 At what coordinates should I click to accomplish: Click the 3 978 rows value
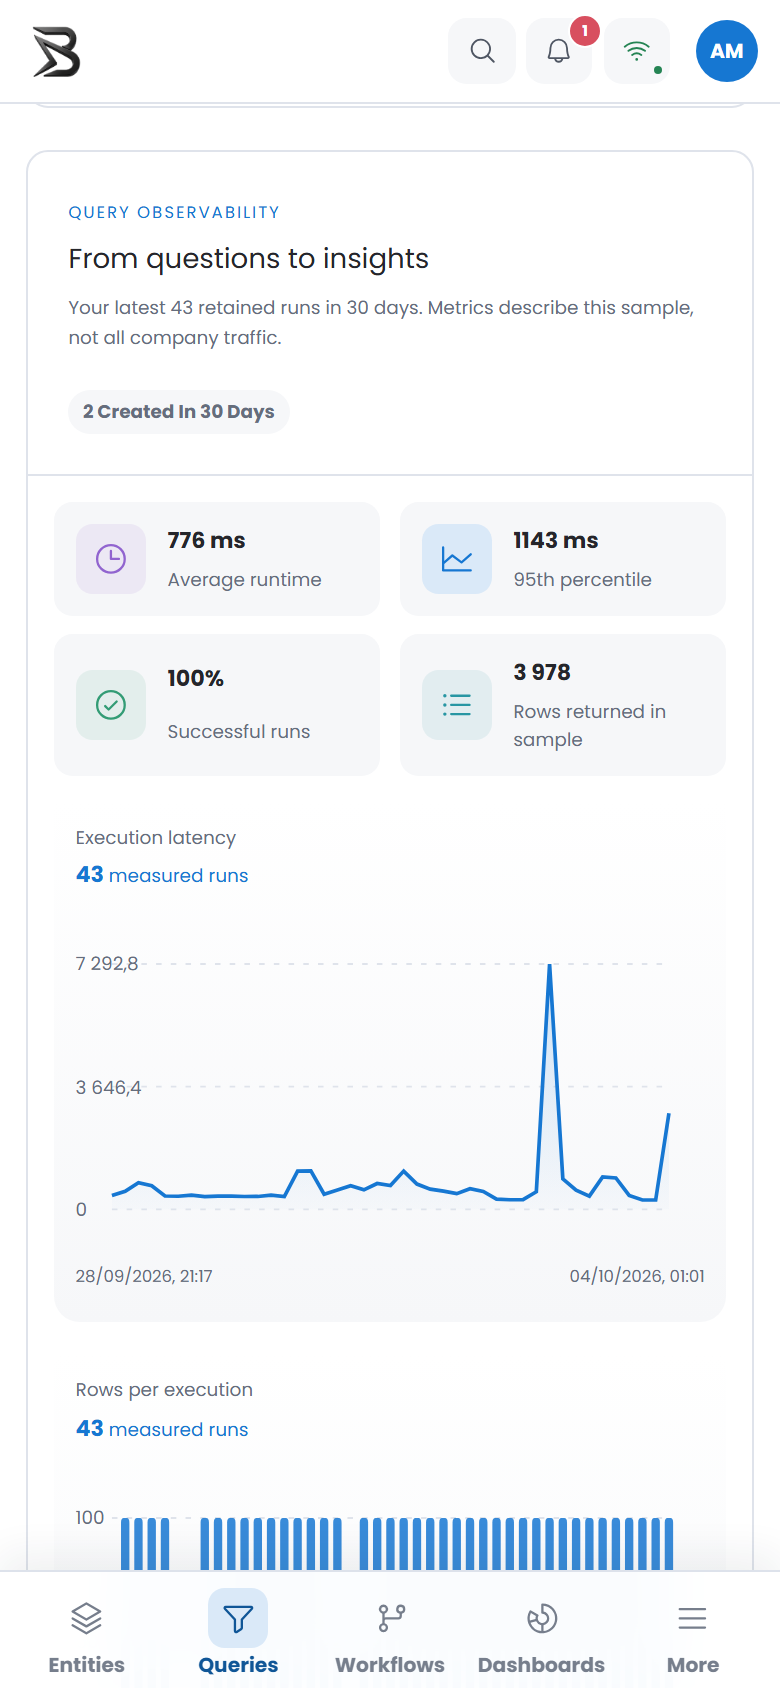pos(542,672)
